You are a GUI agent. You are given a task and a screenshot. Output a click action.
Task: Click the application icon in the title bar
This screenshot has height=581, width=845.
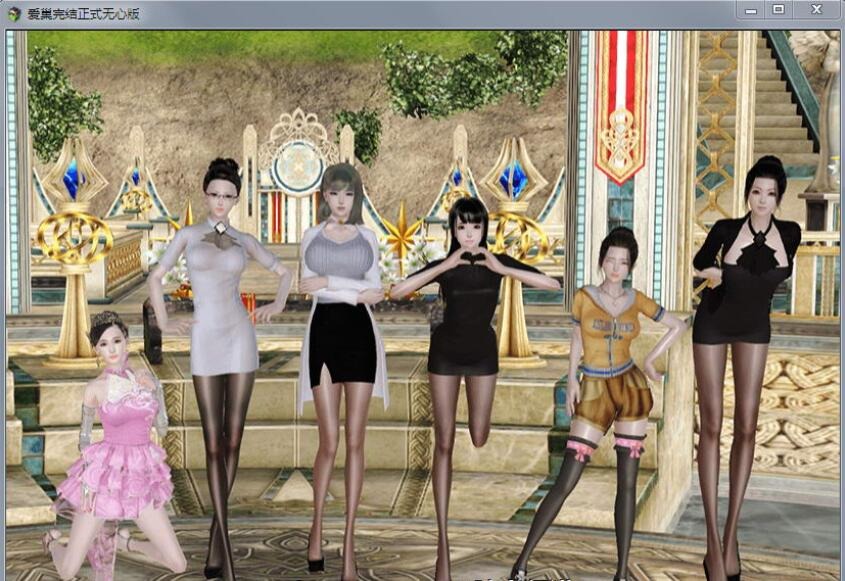(x=14, y=14)
